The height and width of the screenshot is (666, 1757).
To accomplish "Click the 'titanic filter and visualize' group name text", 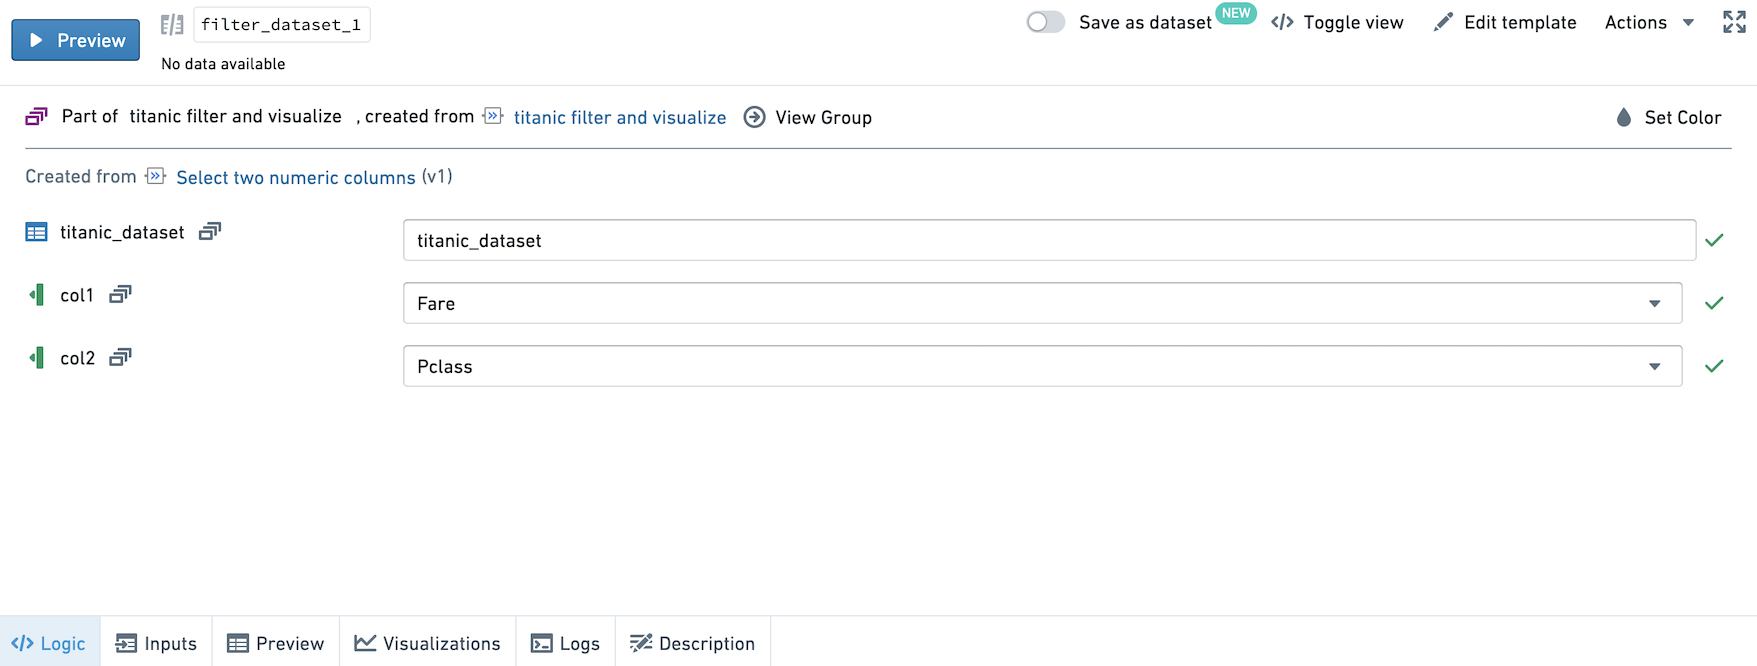I will tap(236, 116).
